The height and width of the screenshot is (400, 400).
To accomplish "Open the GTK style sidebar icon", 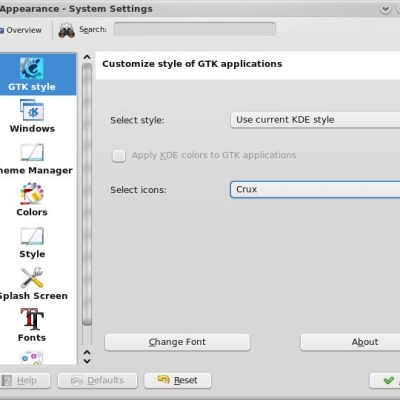I will [x=32, y=69].
